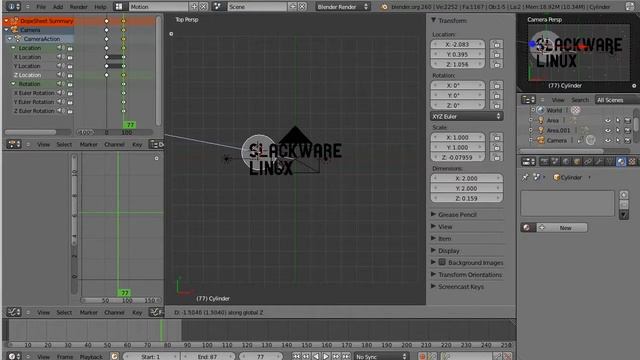Viewport: 640px width, 360px height.
Task: Enable the Background Images checkbox
Action: (442, 262)
